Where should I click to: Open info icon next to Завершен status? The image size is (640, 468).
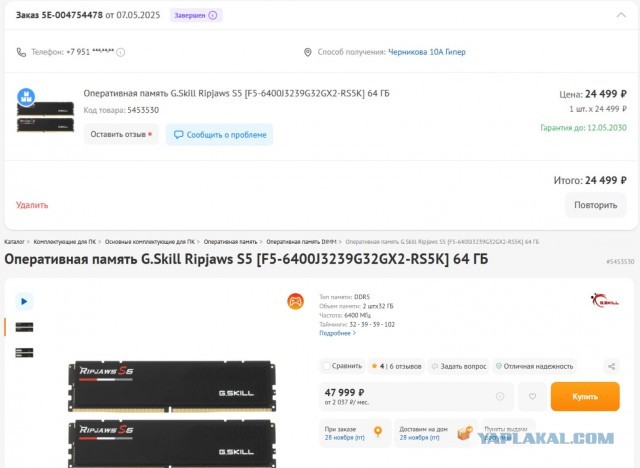pyautogui.click(x=213, y=15)
